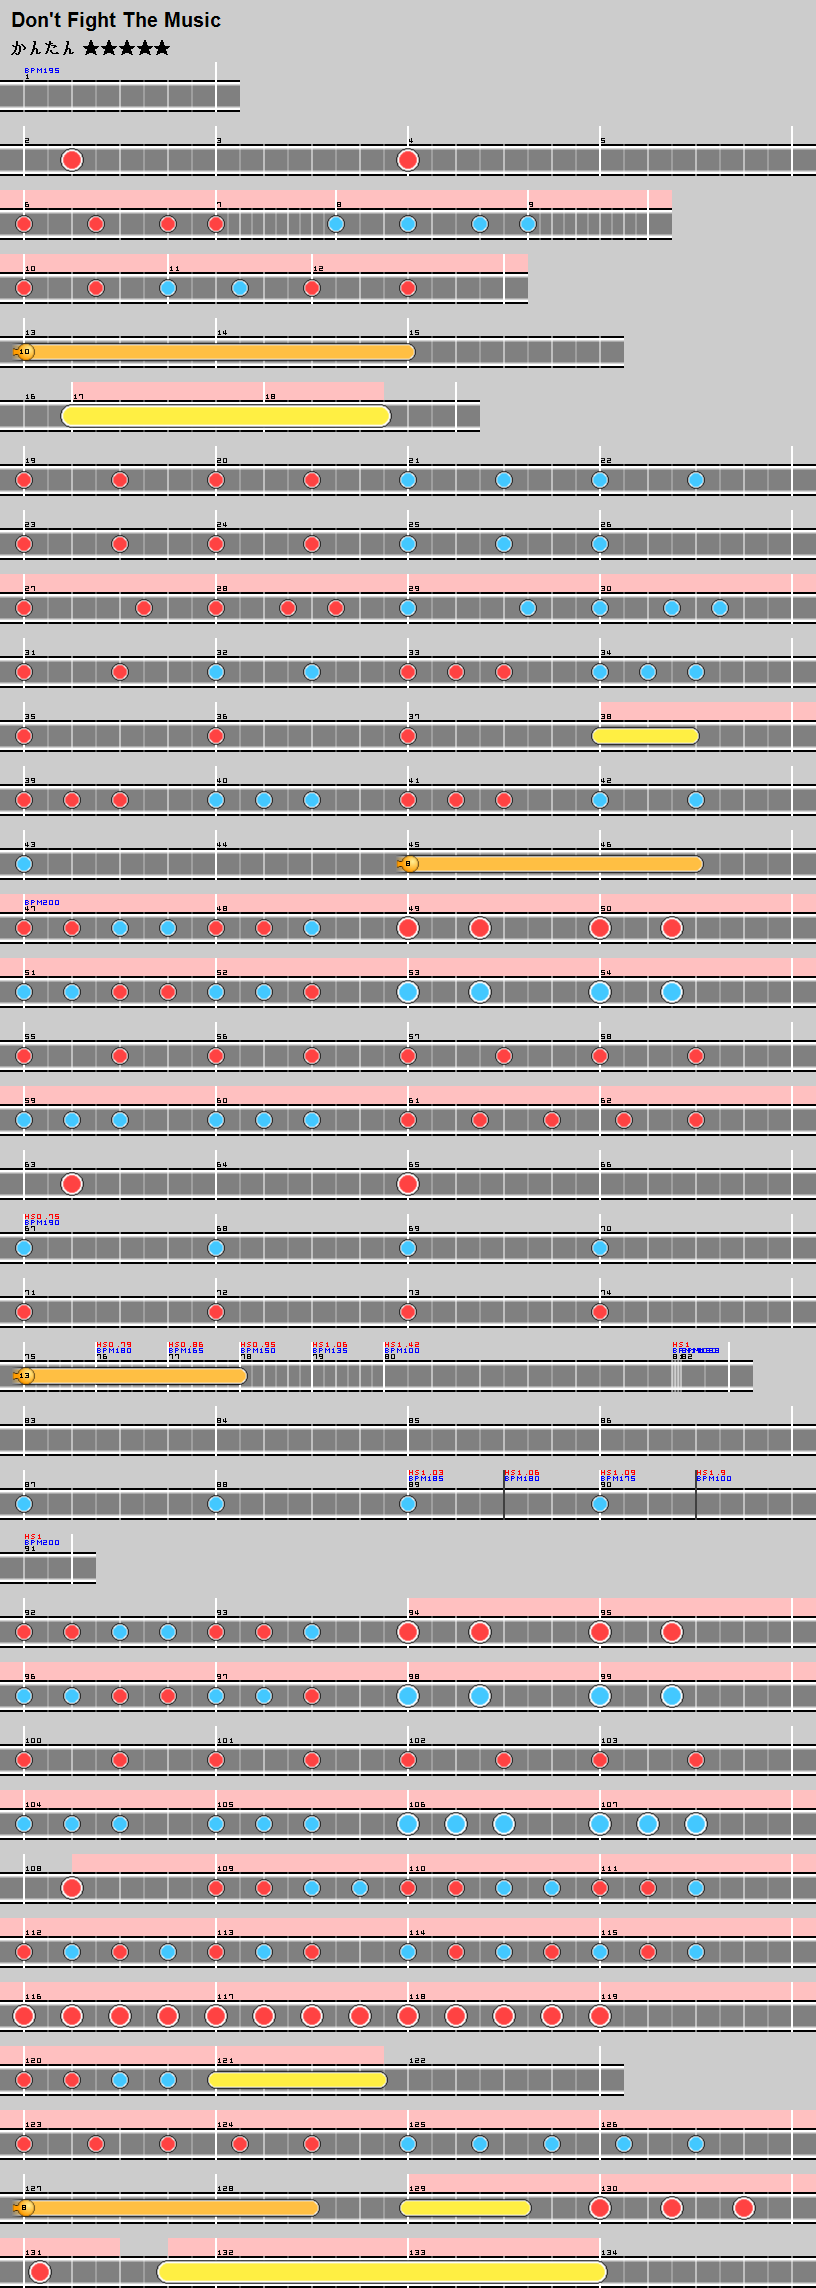Viewport: 816px width, 2288px height.
Task: Click measure number 84
Action: coord(222,1421)
